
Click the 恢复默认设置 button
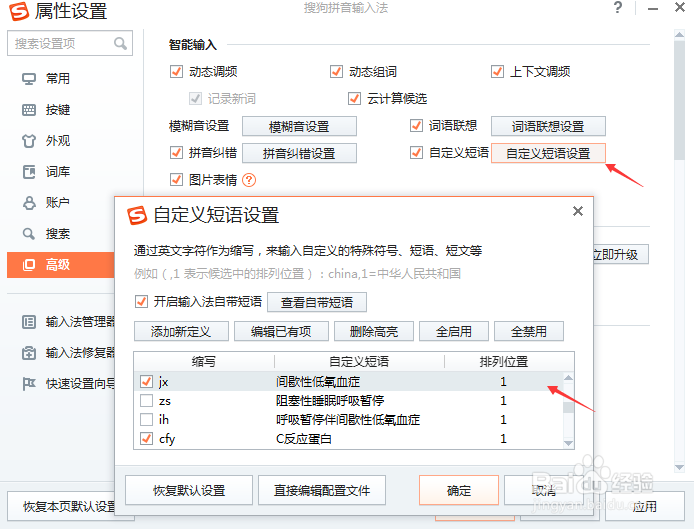click(x=189, y=490)
